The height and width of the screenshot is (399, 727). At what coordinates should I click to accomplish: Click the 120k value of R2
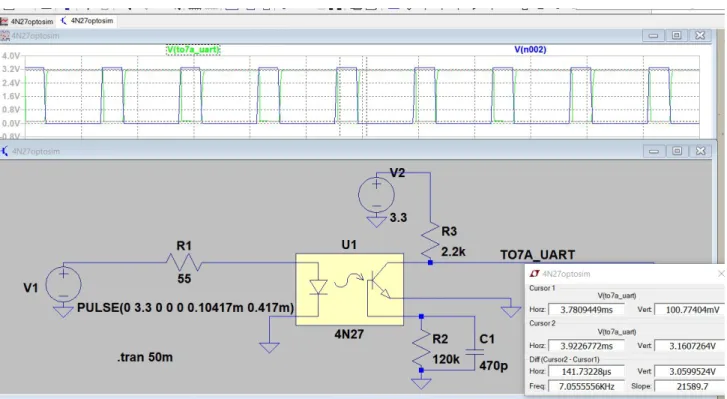(x=446, y=359)
